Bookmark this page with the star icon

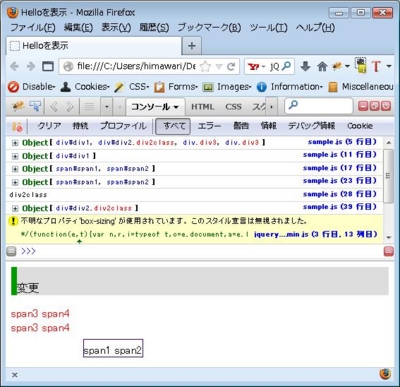pyautogui.click(x=205, y=67)
